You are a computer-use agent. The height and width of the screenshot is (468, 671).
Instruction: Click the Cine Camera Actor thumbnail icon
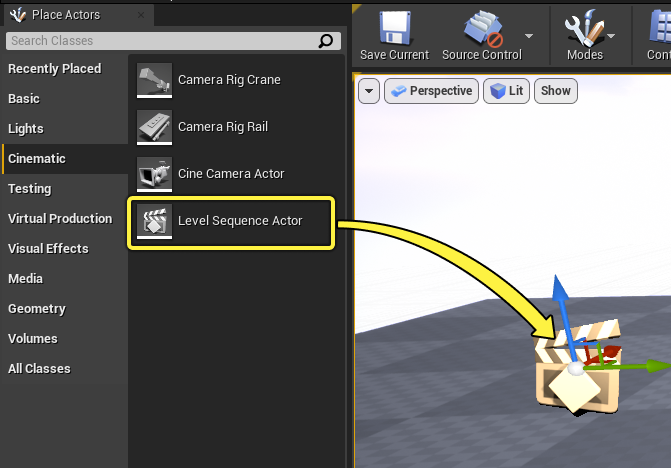pos(154,174)
